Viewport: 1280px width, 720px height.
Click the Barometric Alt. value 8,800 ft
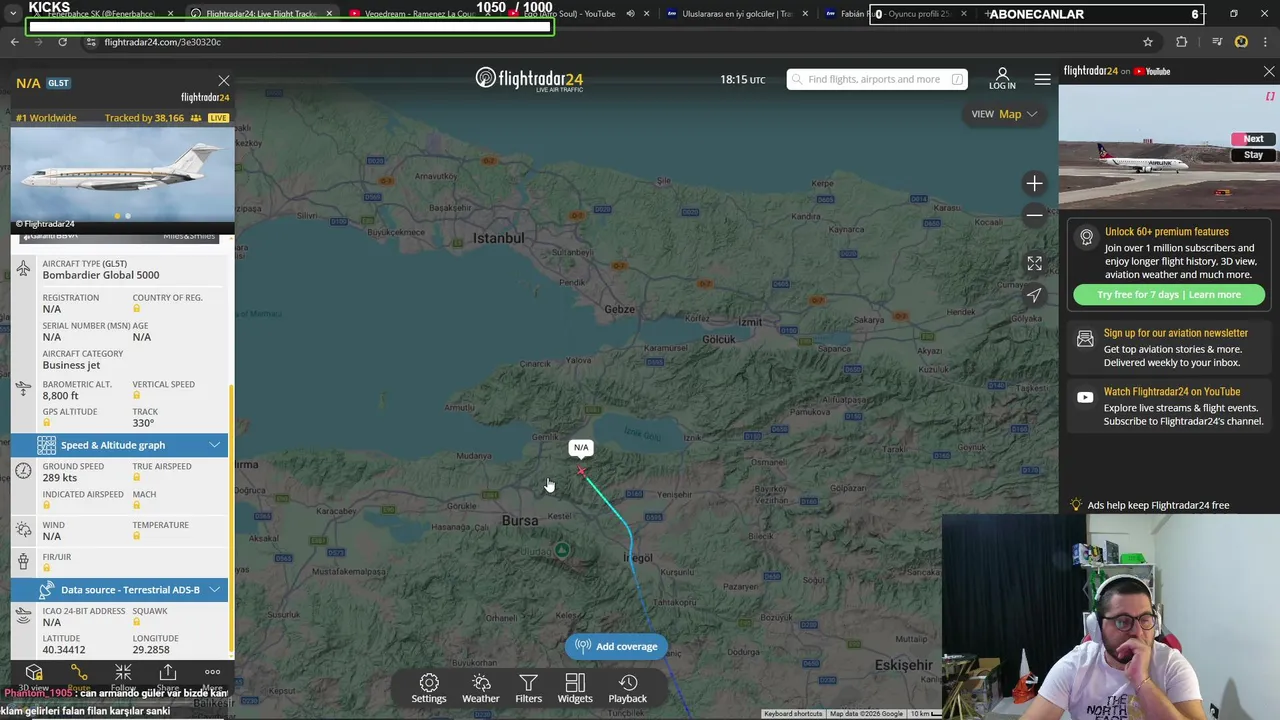point(60,396)
